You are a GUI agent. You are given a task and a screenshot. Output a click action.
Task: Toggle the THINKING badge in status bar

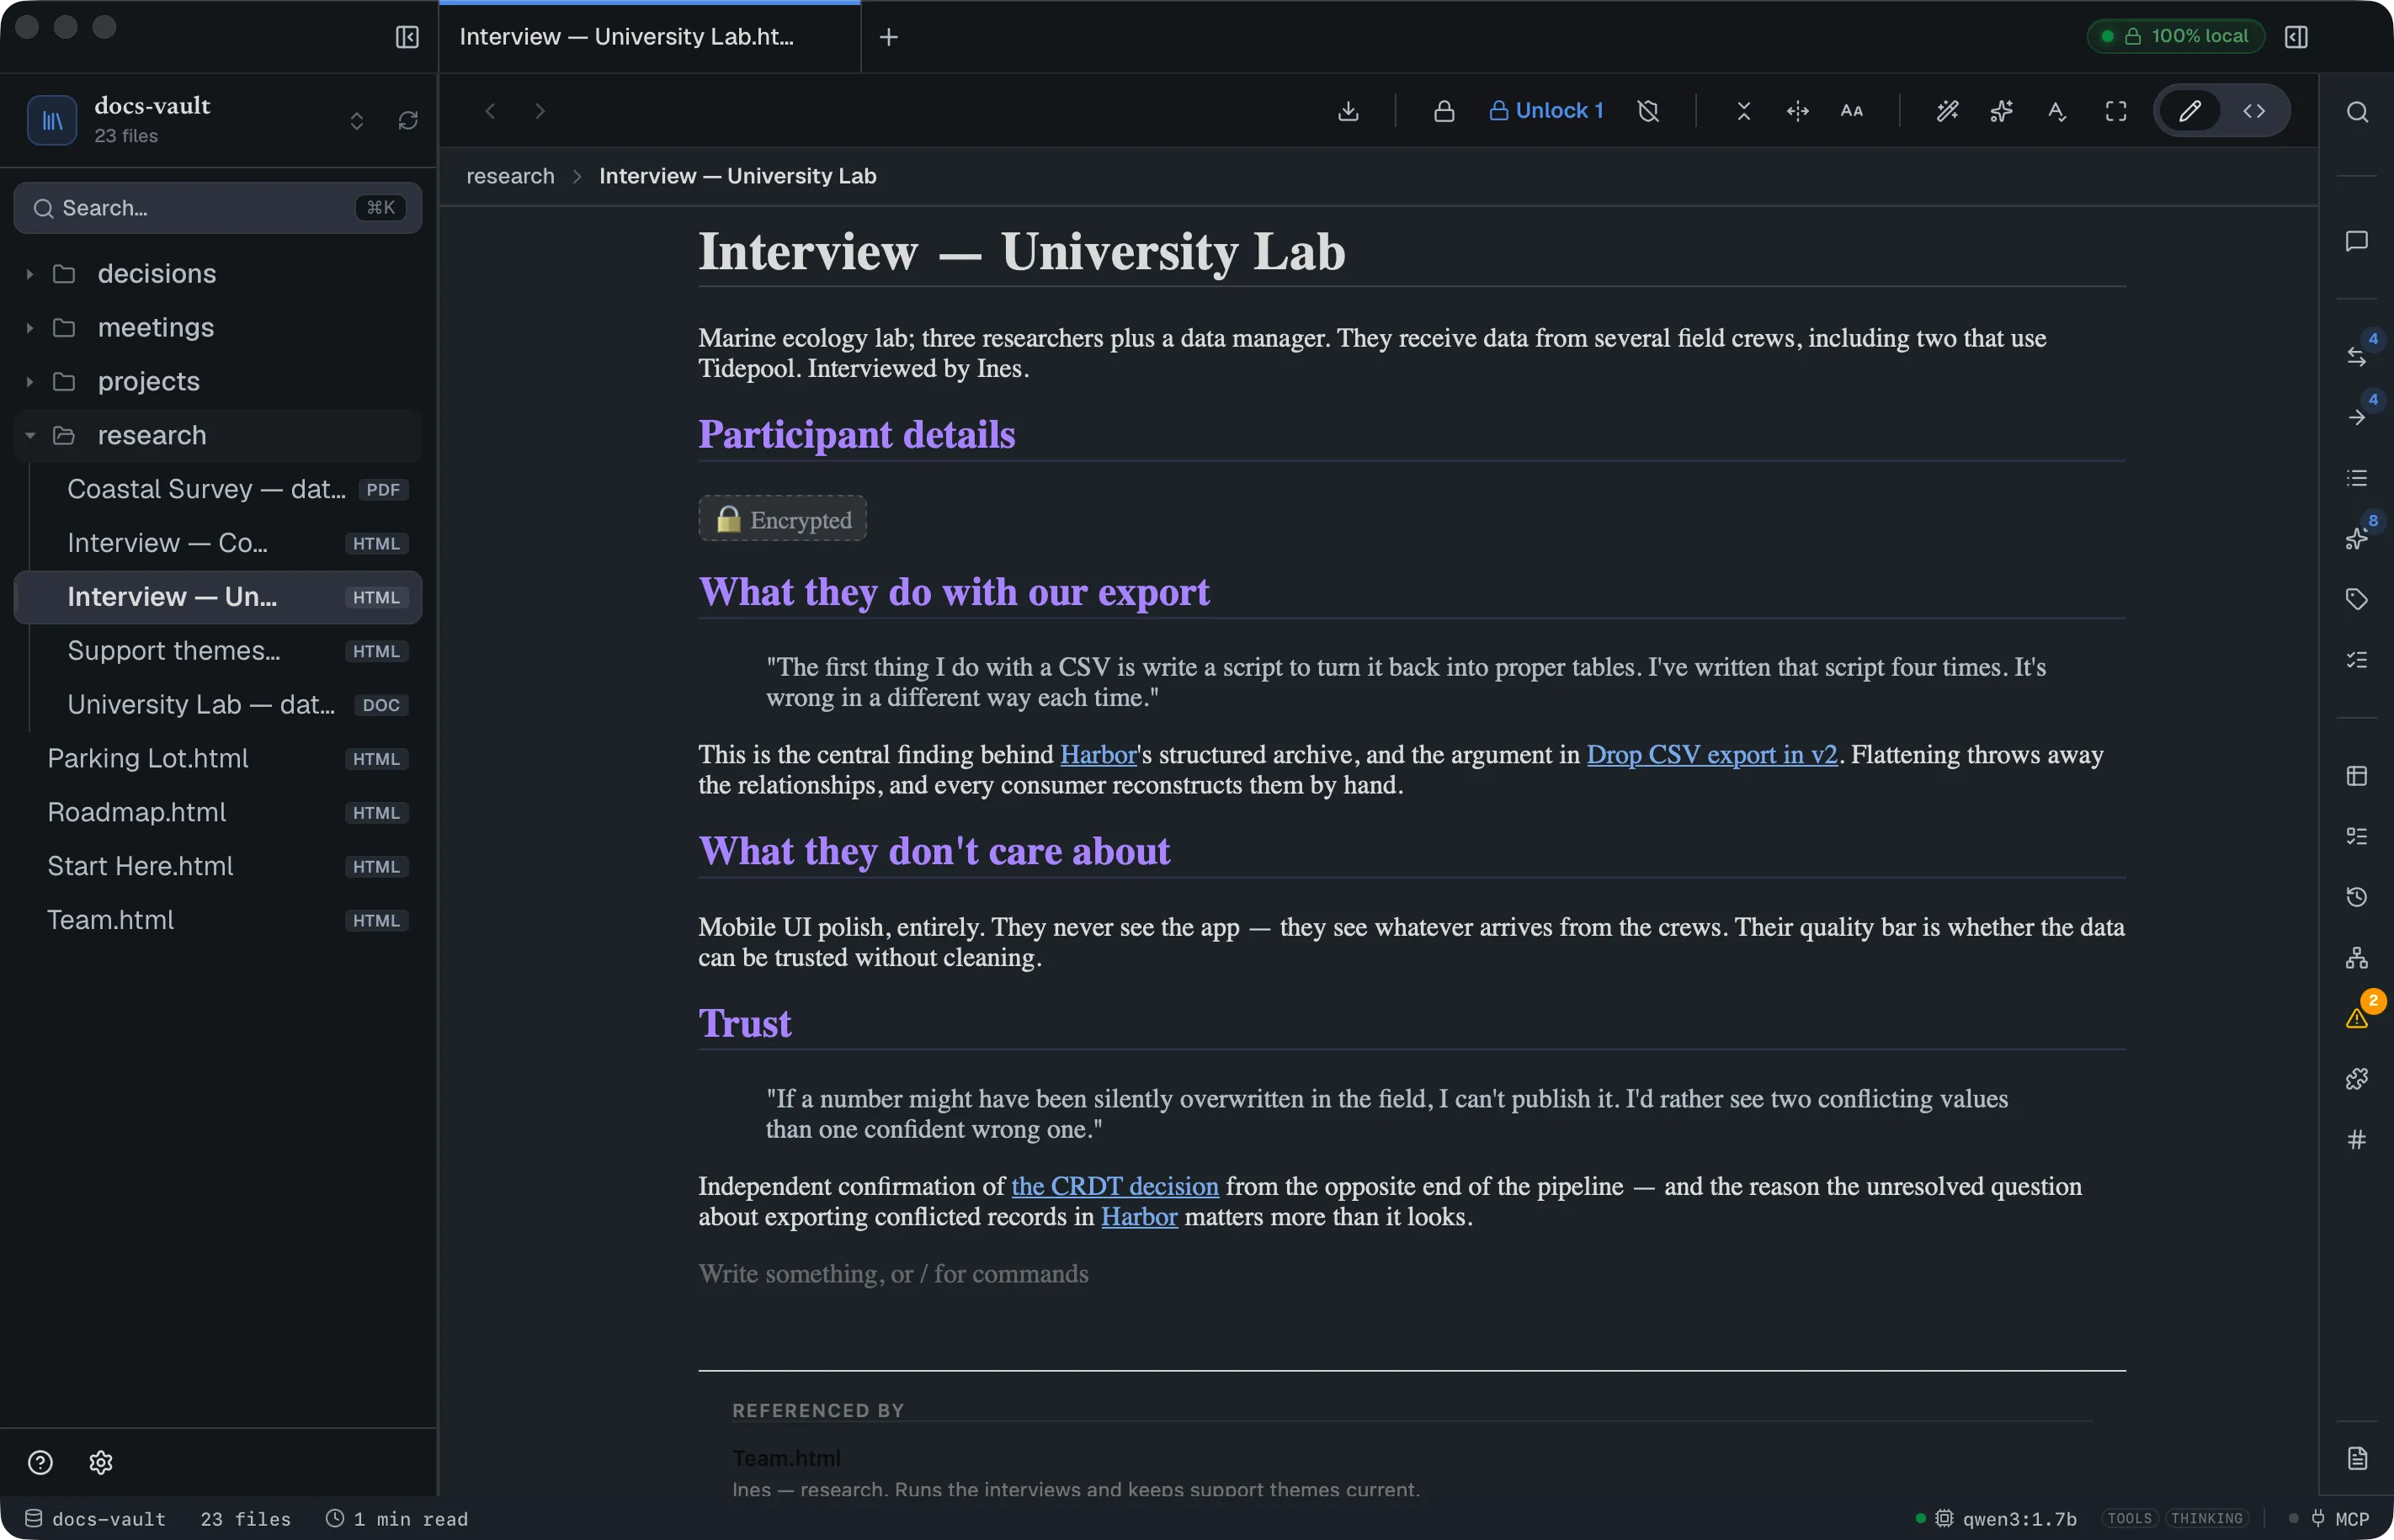[x=2206, y=1519]
